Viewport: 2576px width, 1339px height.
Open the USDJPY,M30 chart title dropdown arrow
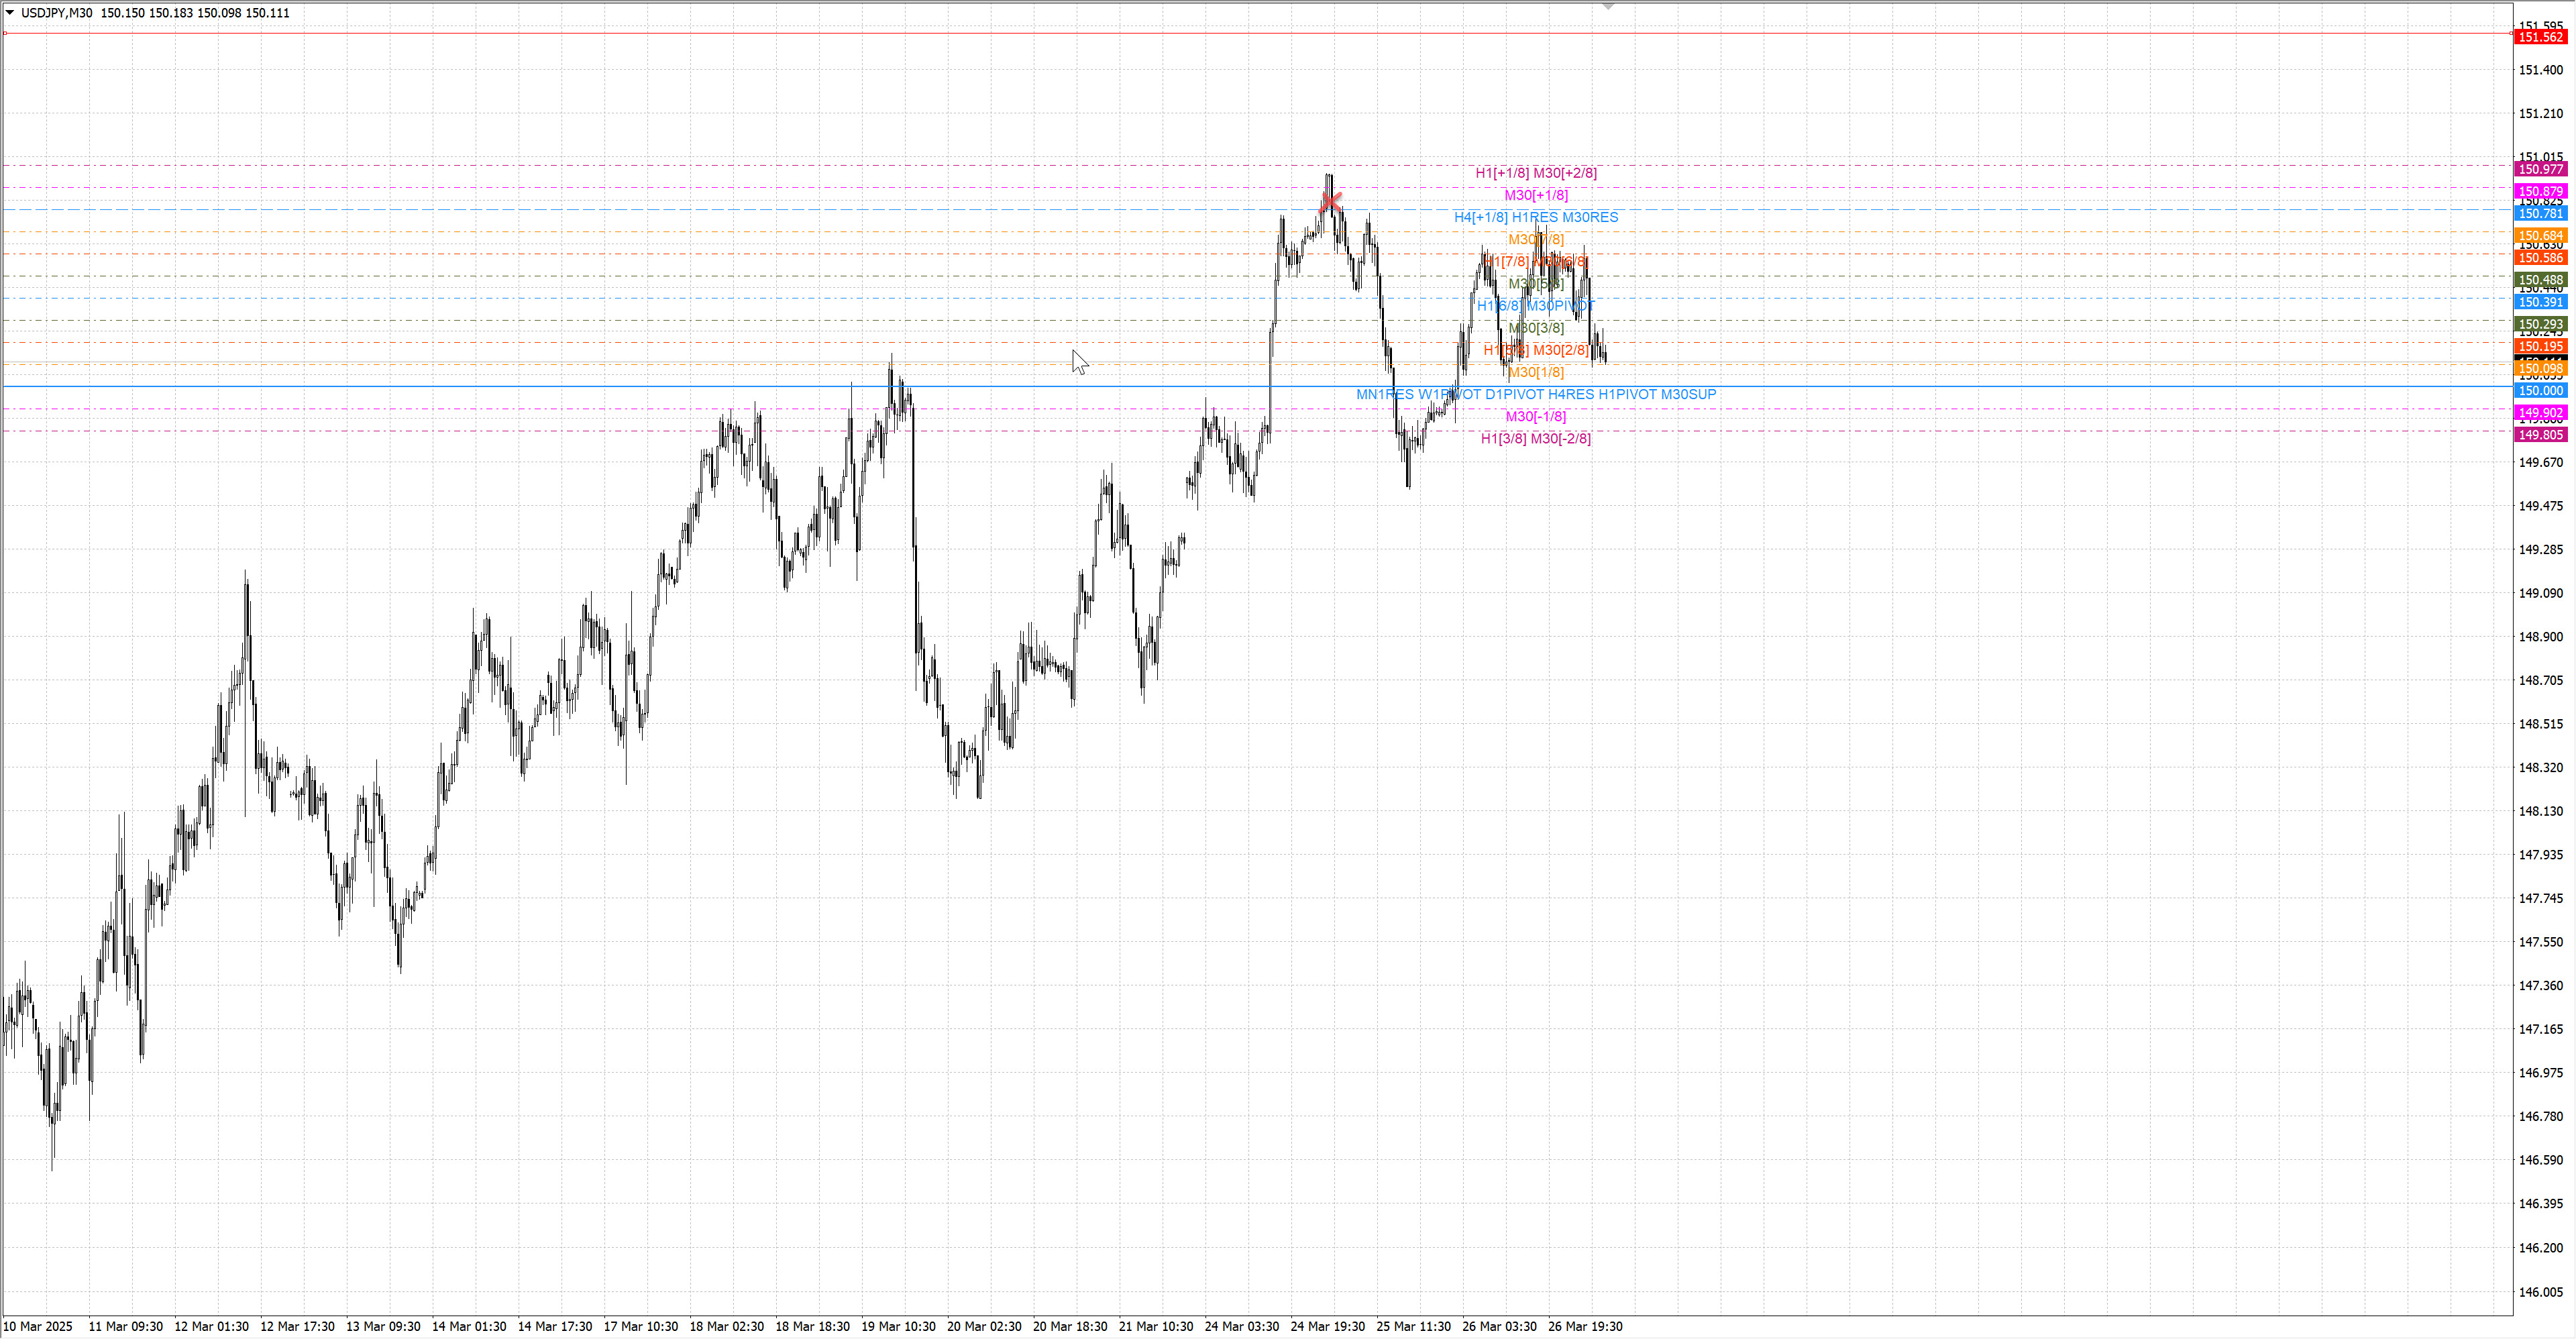click(10, 13)
